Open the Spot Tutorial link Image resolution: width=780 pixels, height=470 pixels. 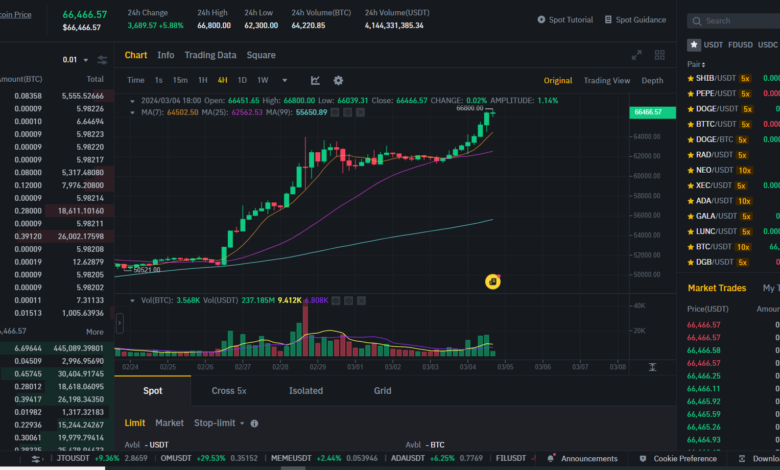pos(565,20)
